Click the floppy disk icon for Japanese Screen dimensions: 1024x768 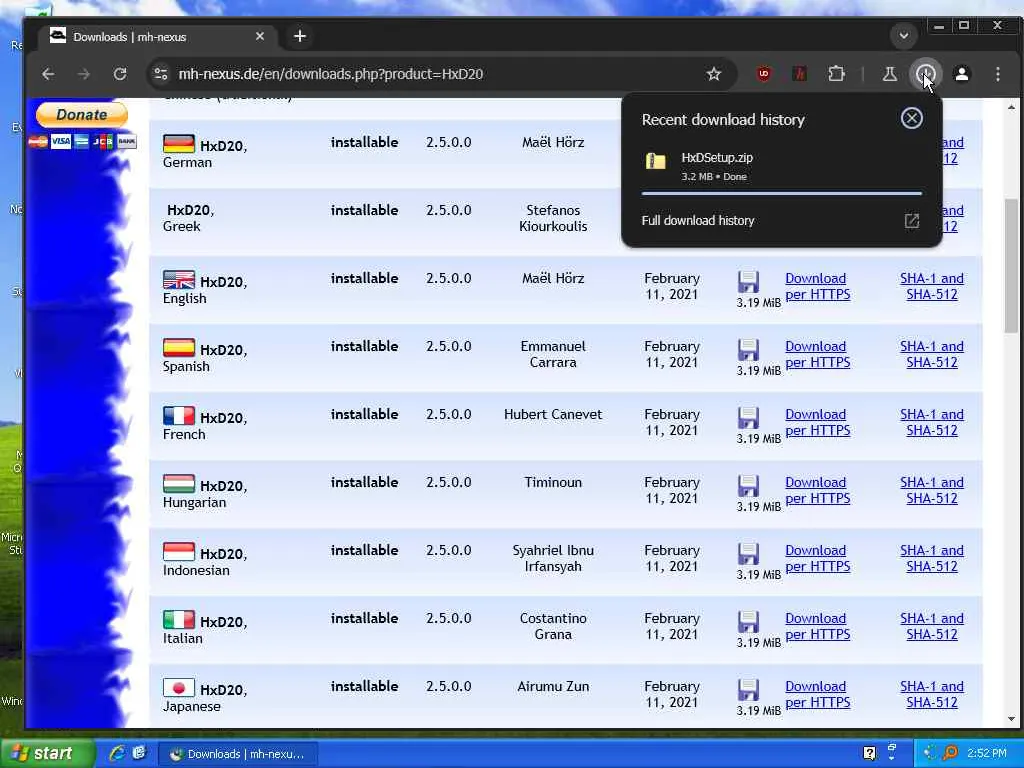point(748,689)
